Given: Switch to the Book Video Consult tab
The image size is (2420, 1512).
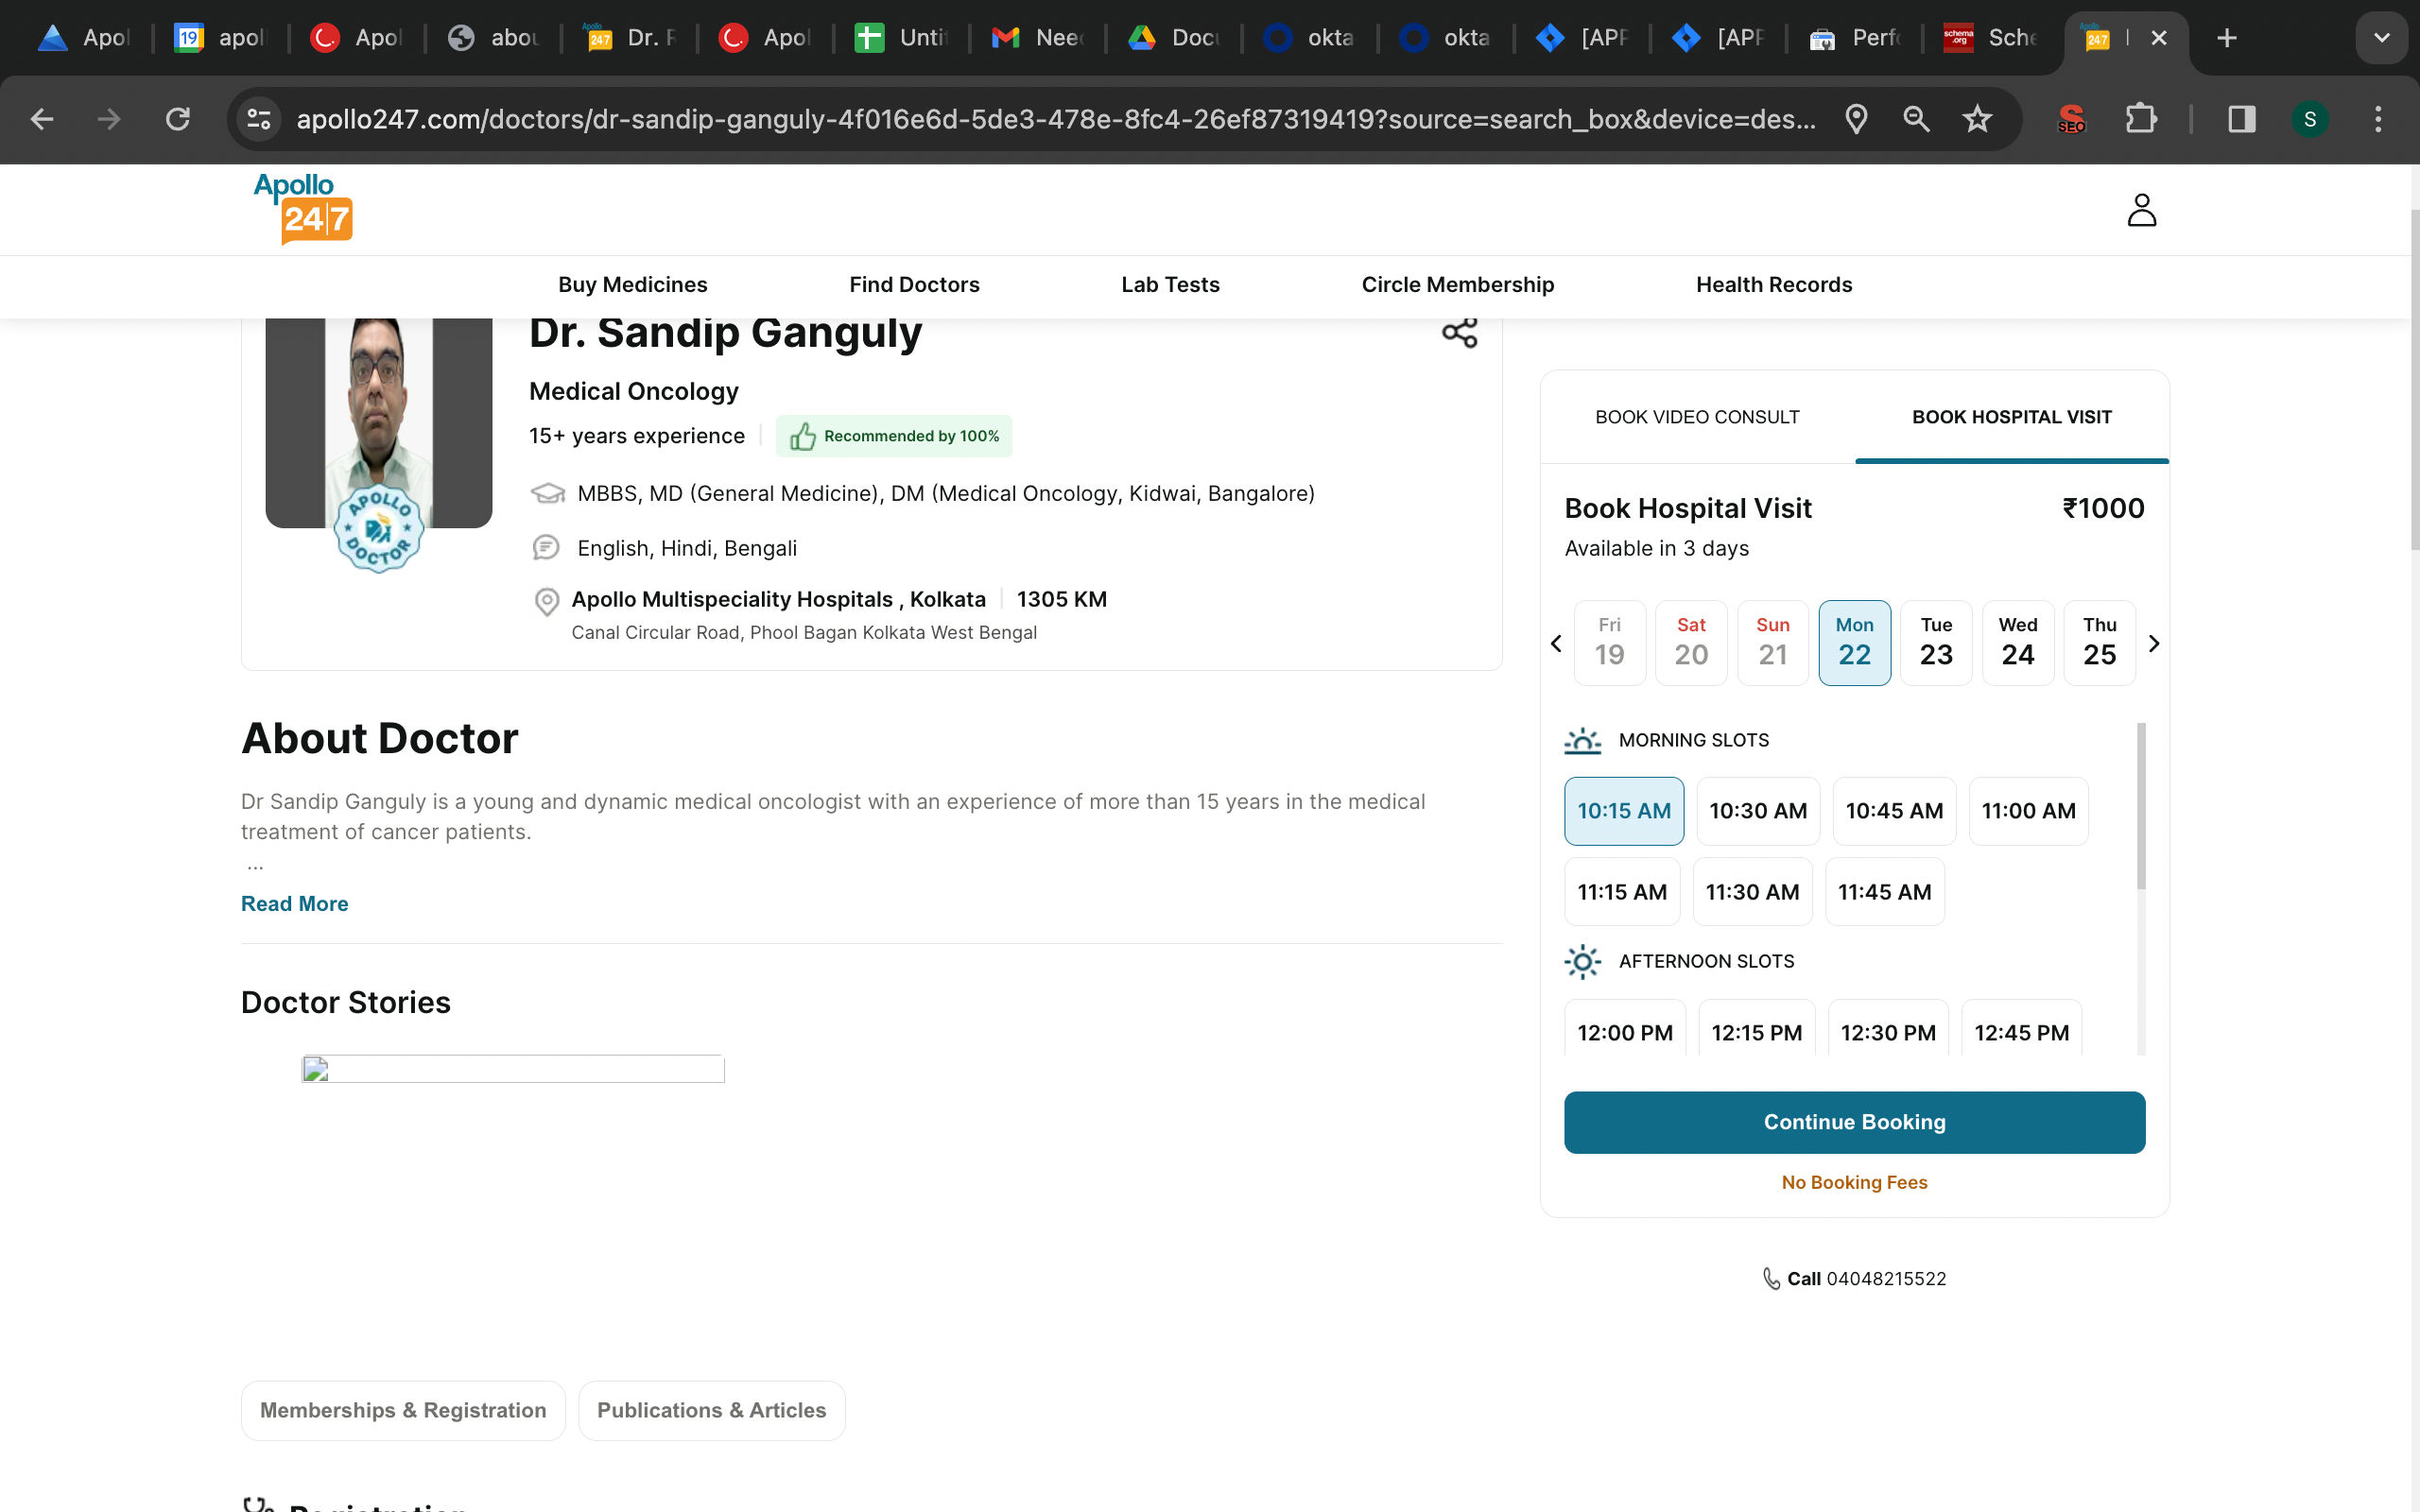Looking at the screenshot, I should tap(1697, 417).
